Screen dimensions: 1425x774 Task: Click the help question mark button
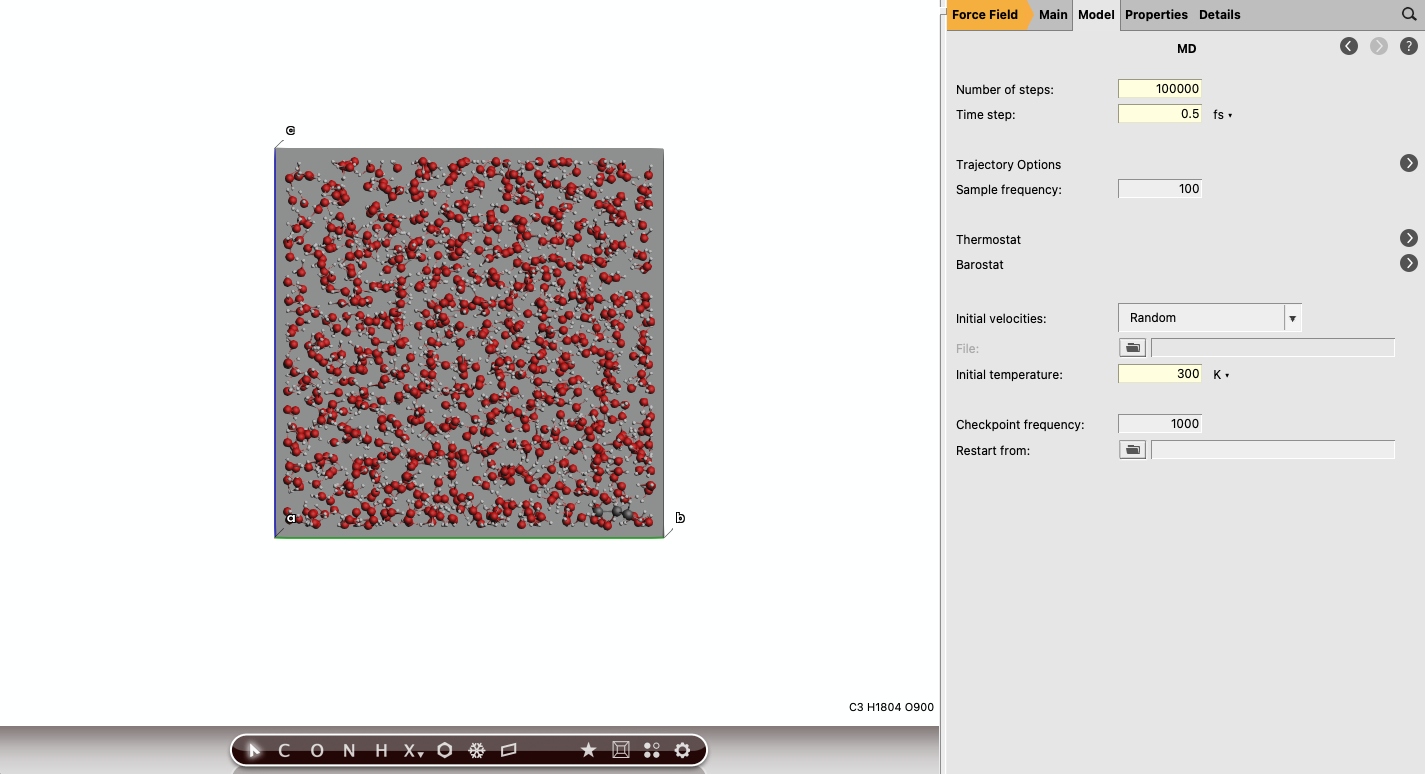1409,46
